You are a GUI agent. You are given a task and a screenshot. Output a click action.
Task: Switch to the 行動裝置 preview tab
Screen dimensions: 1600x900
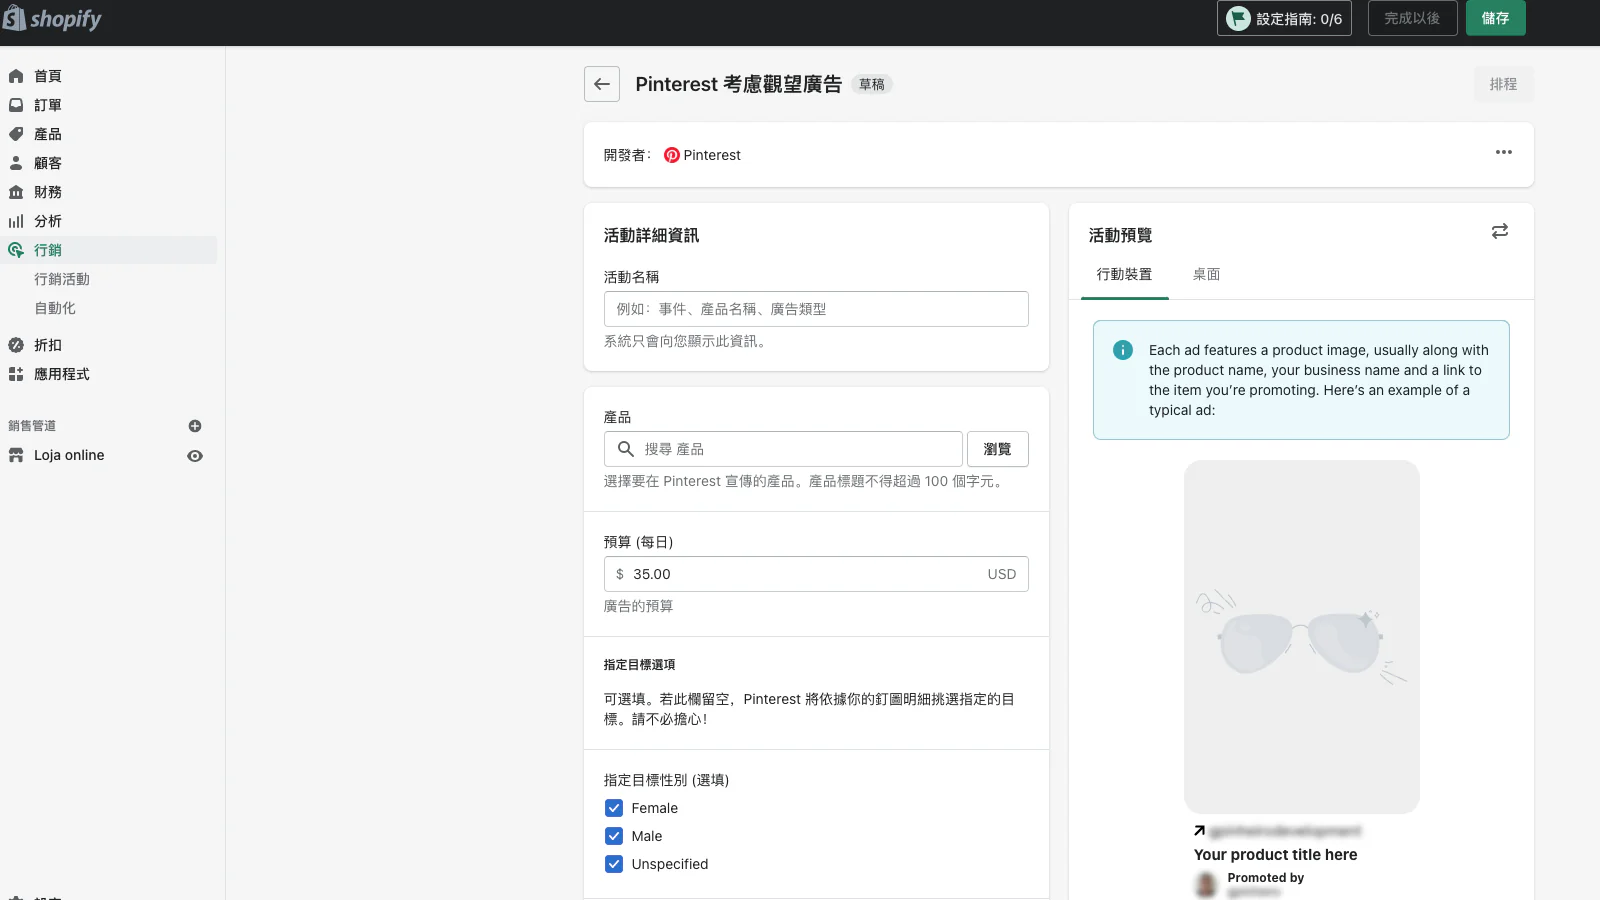(1124, 274)
